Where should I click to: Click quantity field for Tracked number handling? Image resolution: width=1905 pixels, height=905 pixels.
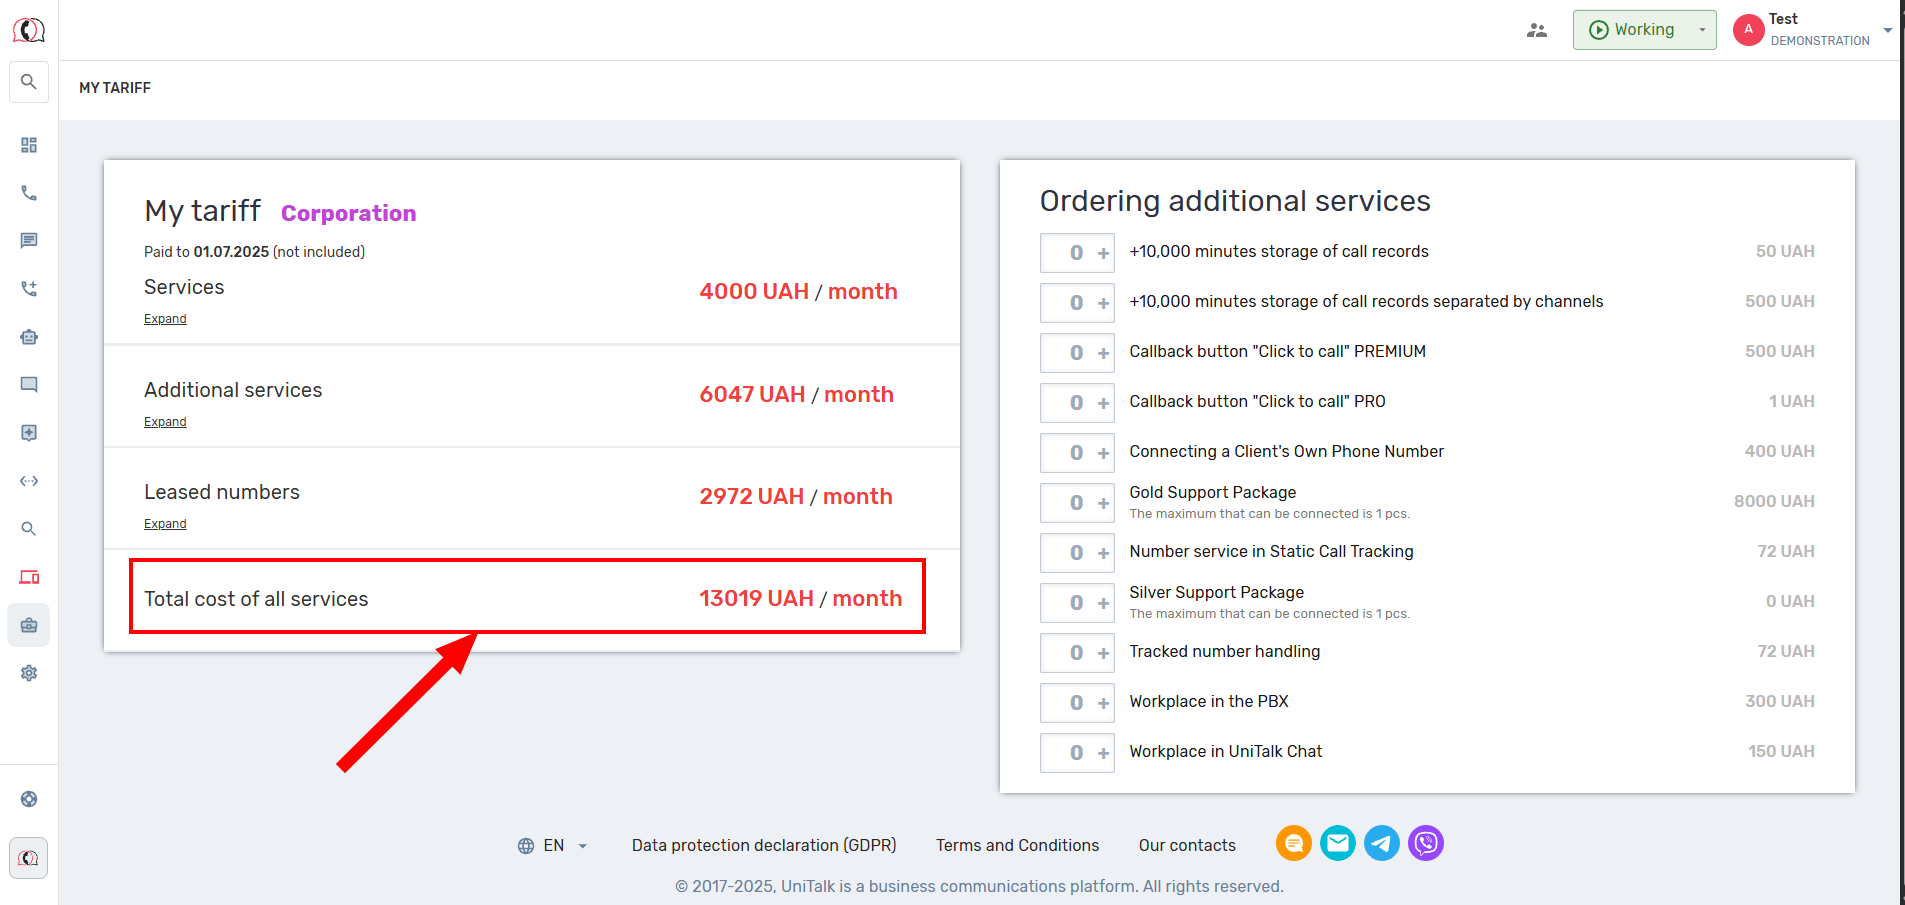(1075, 653)
